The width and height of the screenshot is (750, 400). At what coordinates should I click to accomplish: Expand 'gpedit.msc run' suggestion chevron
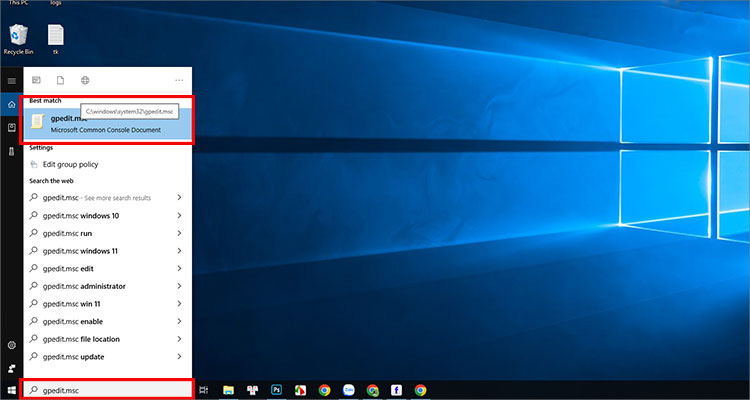point(179,233)
